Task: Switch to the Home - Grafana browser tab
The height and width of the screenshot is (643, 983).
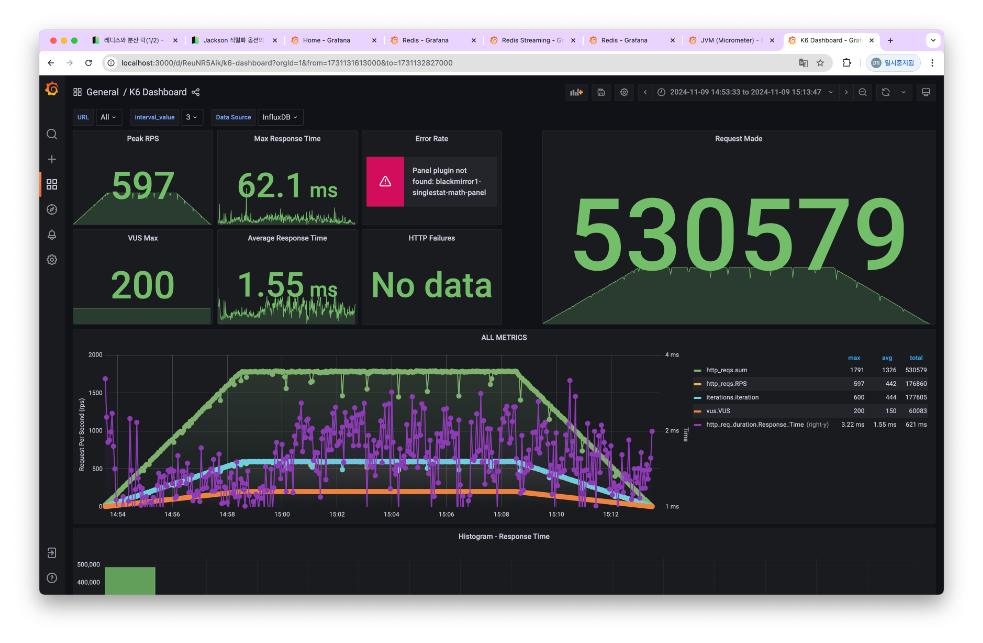Action: (326, 41)
